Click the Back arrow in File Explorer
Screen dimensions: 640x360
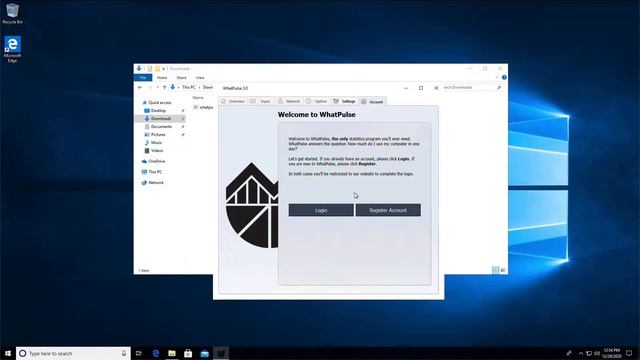coord(140,87)
